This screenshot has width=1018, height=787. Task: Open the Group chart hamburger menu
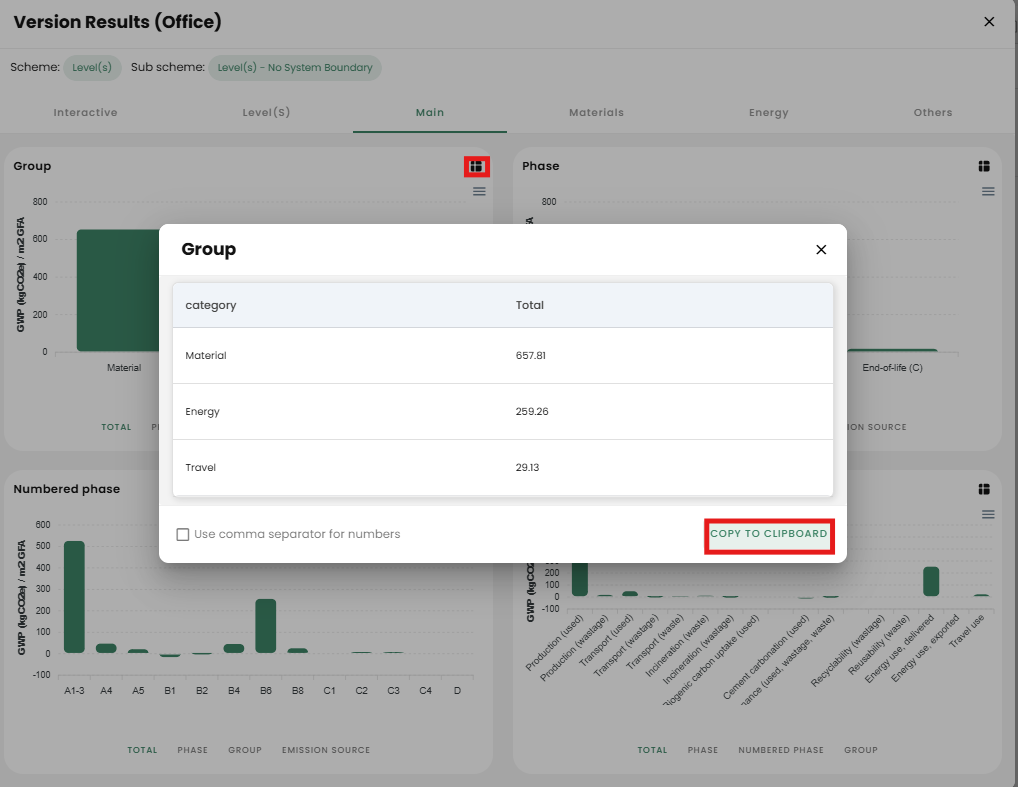click(x=479, y=191)
